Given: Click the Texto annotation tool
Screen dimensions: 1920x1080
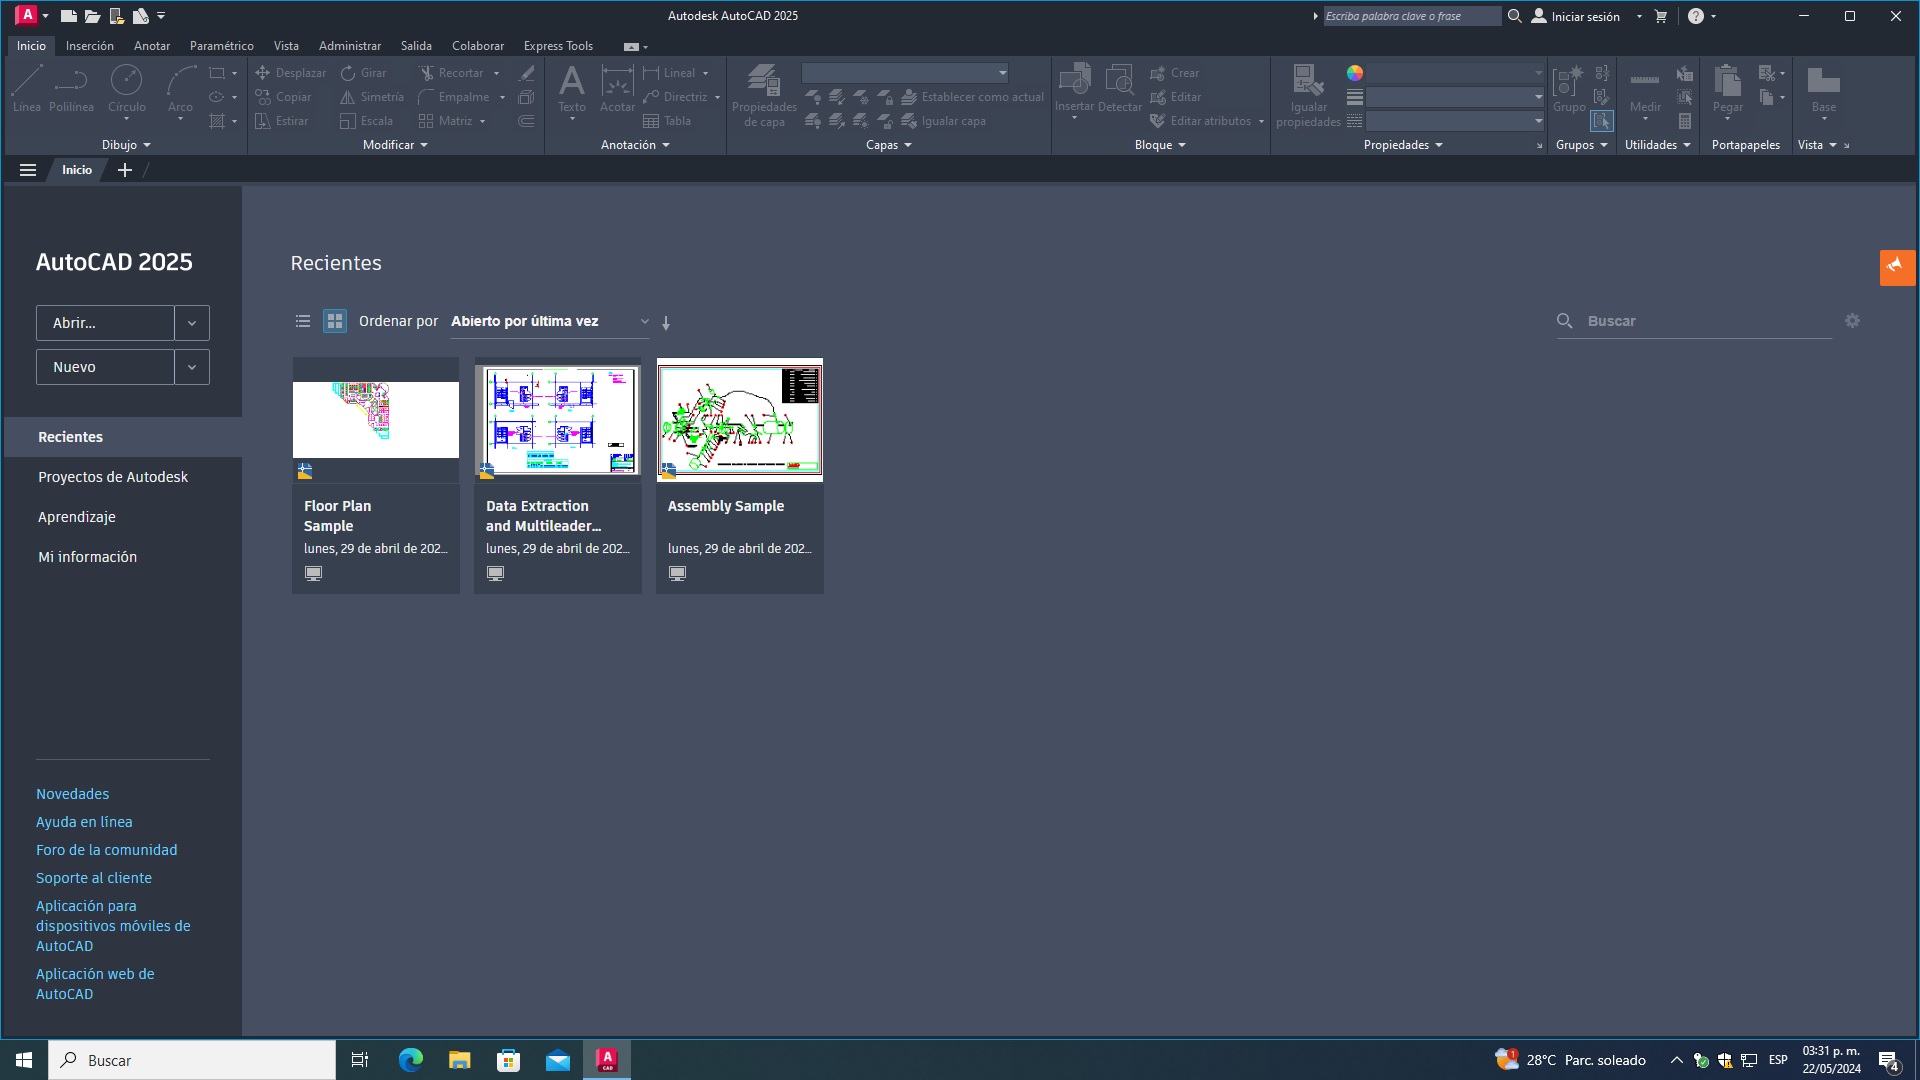Looking at the screenshot, I should [572, 88].
